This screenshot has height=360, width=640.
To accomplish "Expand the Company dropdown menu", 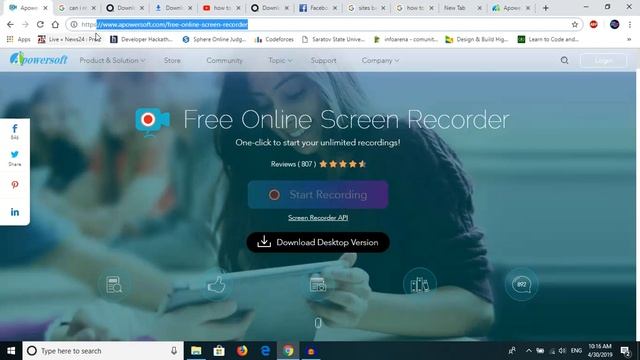I will 380,60.
